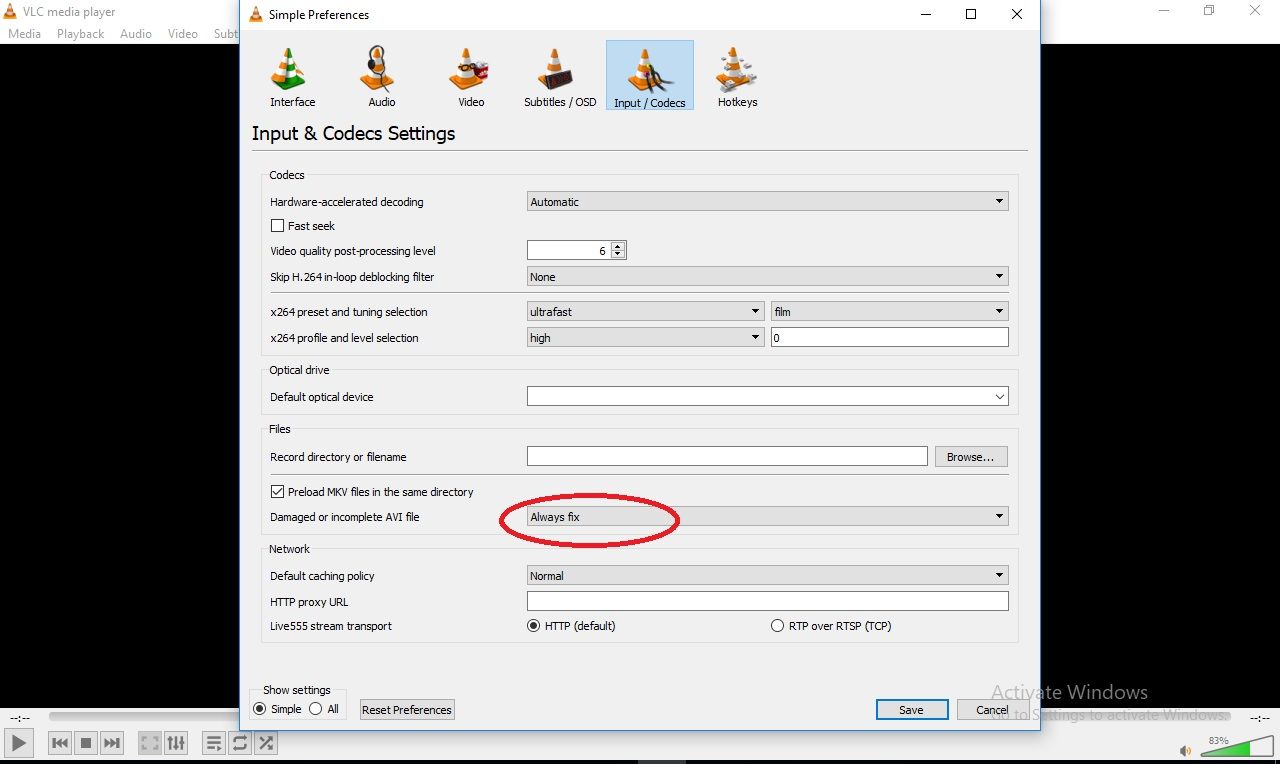Click the VLC cone icon in dialog title
Image resolution: width=1284 pixels, height=764 pixels.
click(255, 14)
